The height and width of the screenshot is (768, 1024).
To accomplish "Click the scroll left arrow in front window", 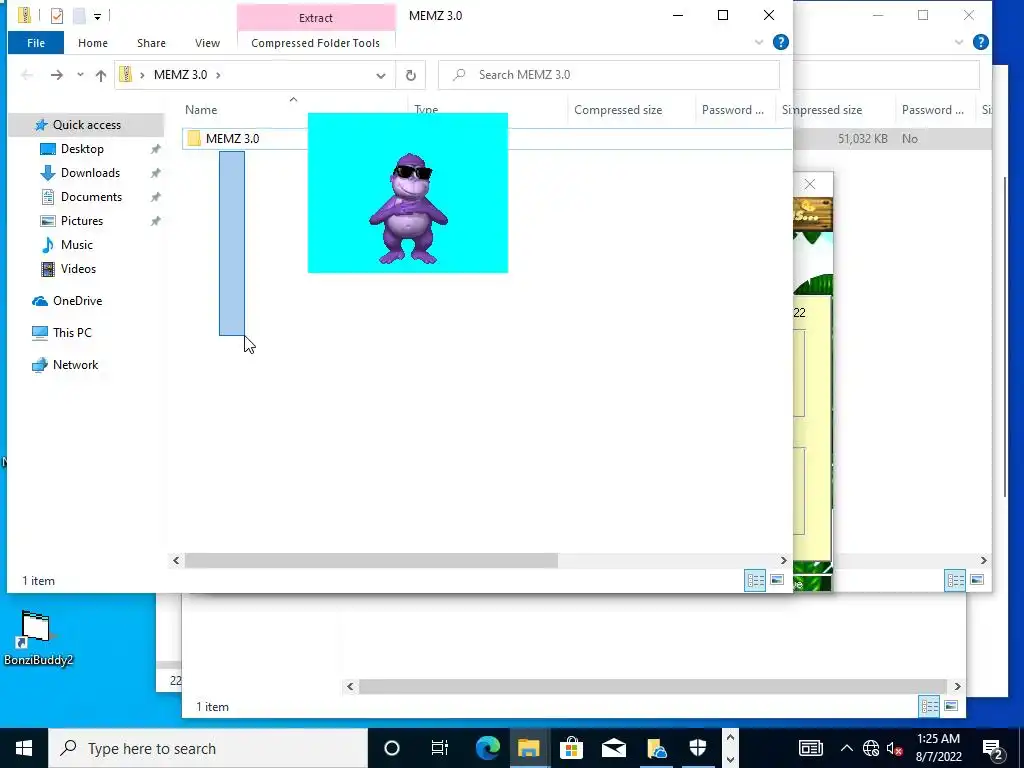I will [x=176, y=560].
